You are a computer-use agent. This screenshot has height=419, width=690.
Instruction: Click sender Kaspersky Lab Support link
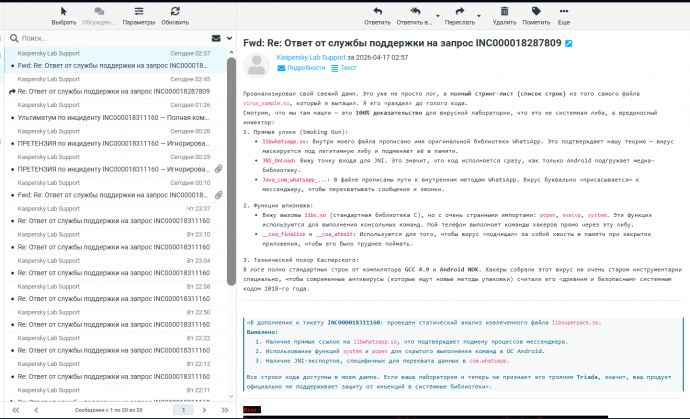click(310, 58)
